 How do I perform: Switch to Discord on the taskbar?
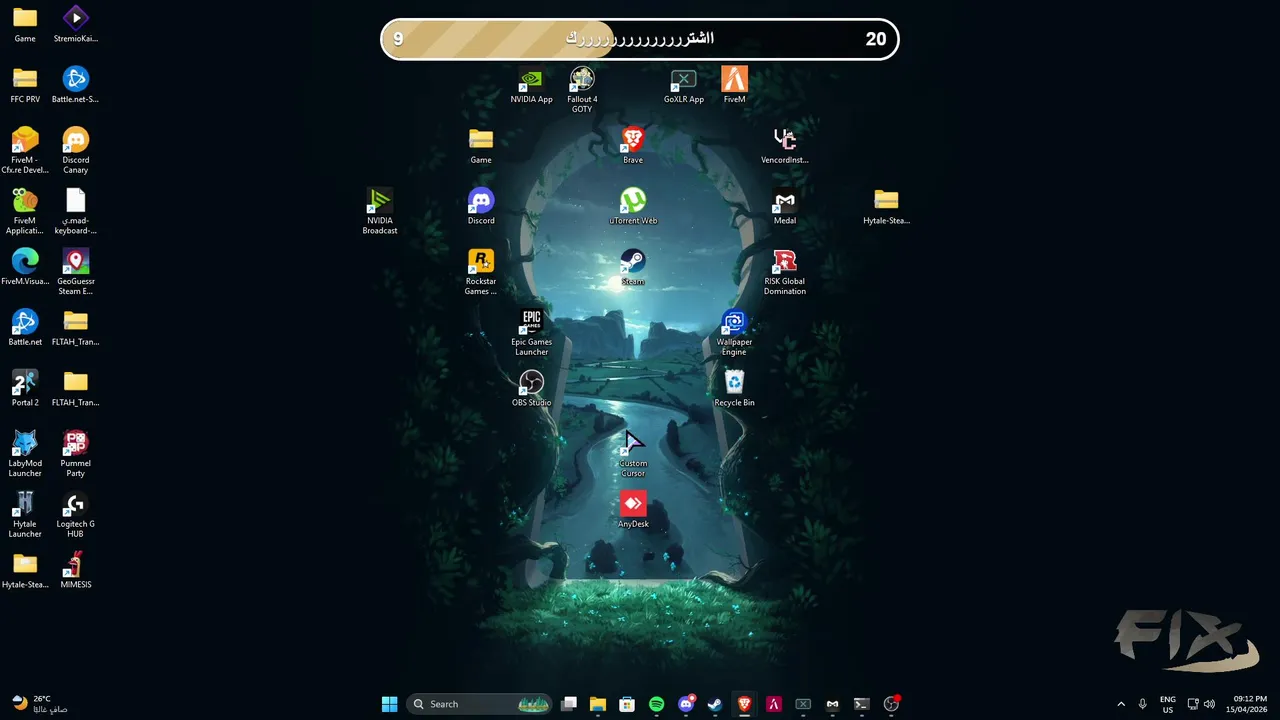(686, 704)
